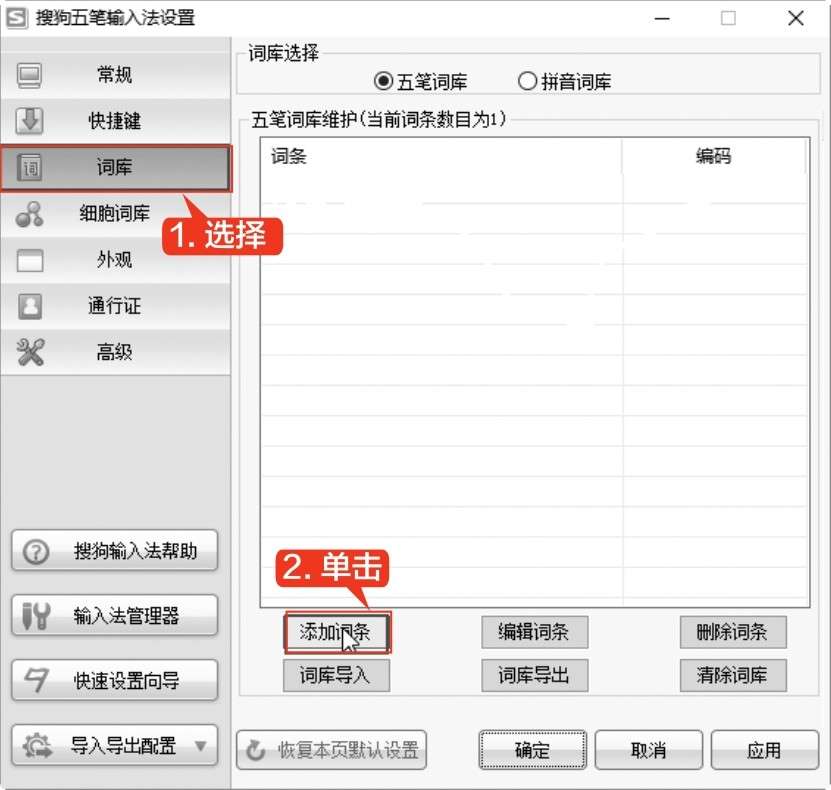The image size is (831, 790).
Task: Click the window icon beside 外观
Action: pyautogui.click(x=30, y=260)
